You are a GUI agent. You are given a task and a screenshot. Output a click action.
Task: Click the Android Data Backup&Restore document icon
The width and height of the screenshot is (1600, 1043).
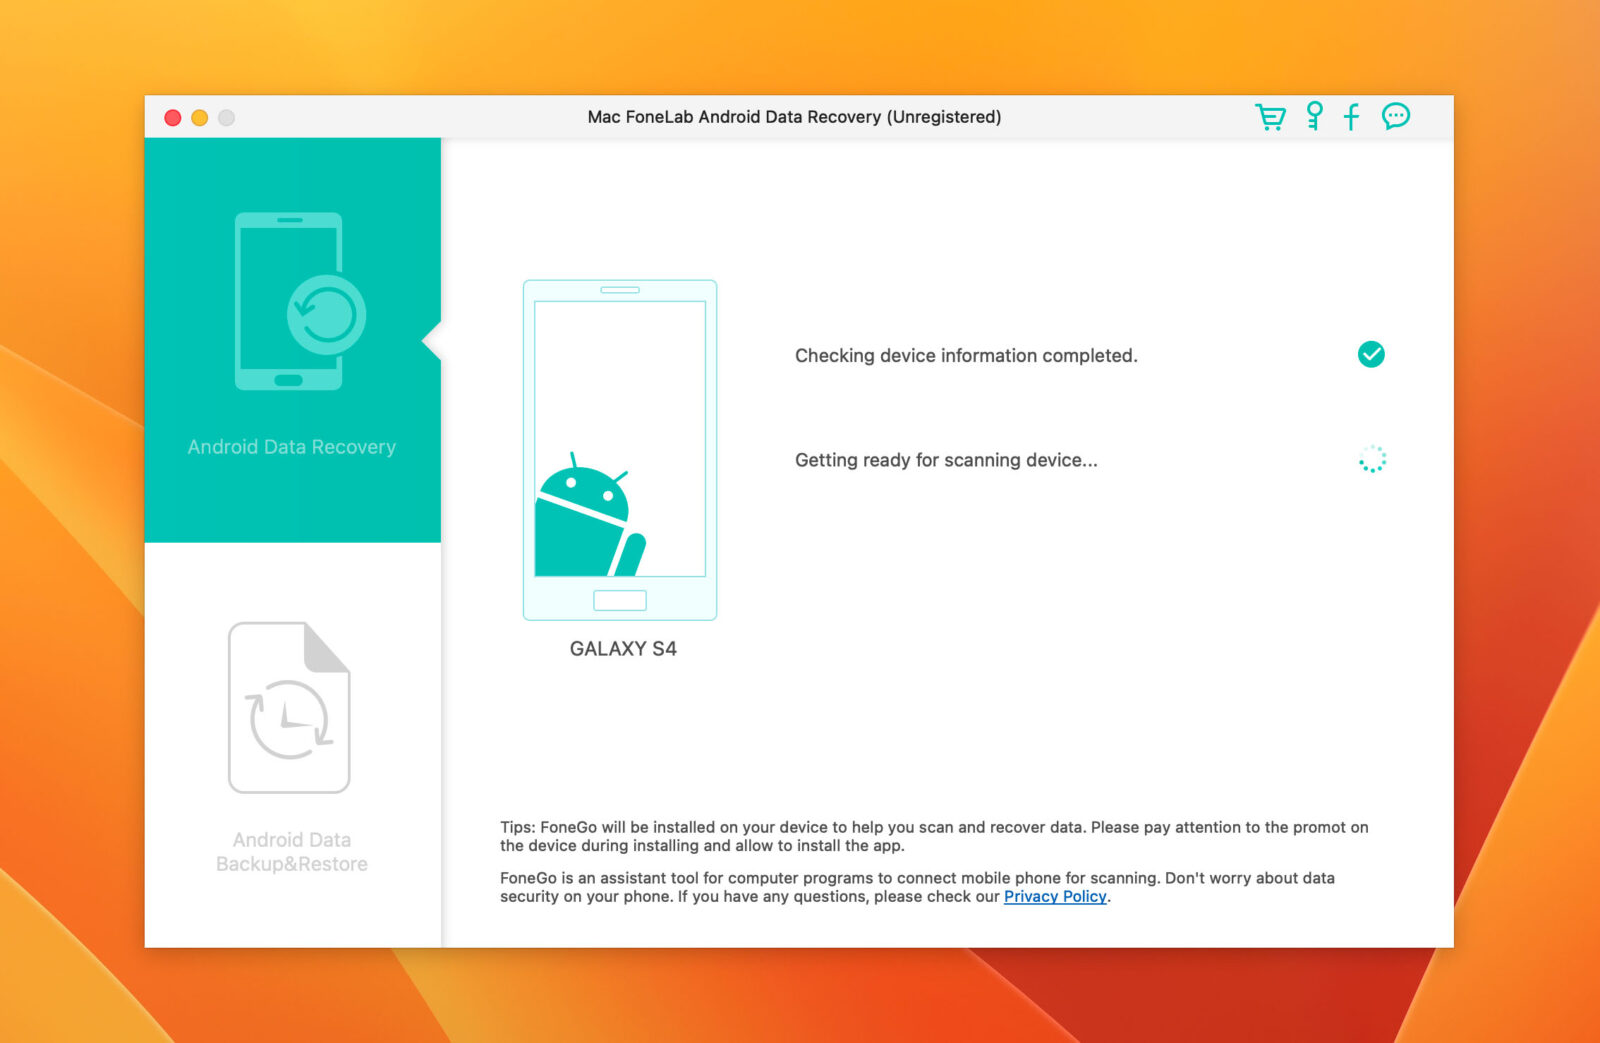(x=290, y=705)
